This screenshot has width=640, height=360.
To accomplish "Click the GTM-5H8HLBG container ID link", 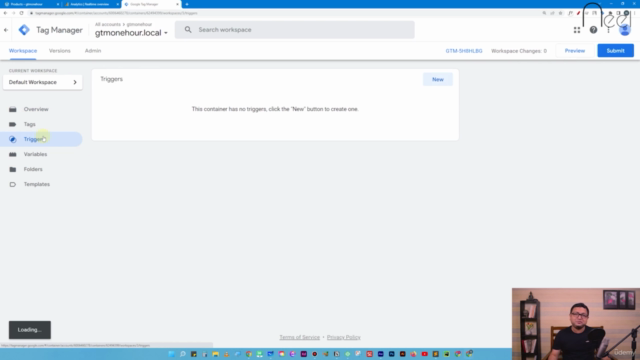I will coord(464,51).
